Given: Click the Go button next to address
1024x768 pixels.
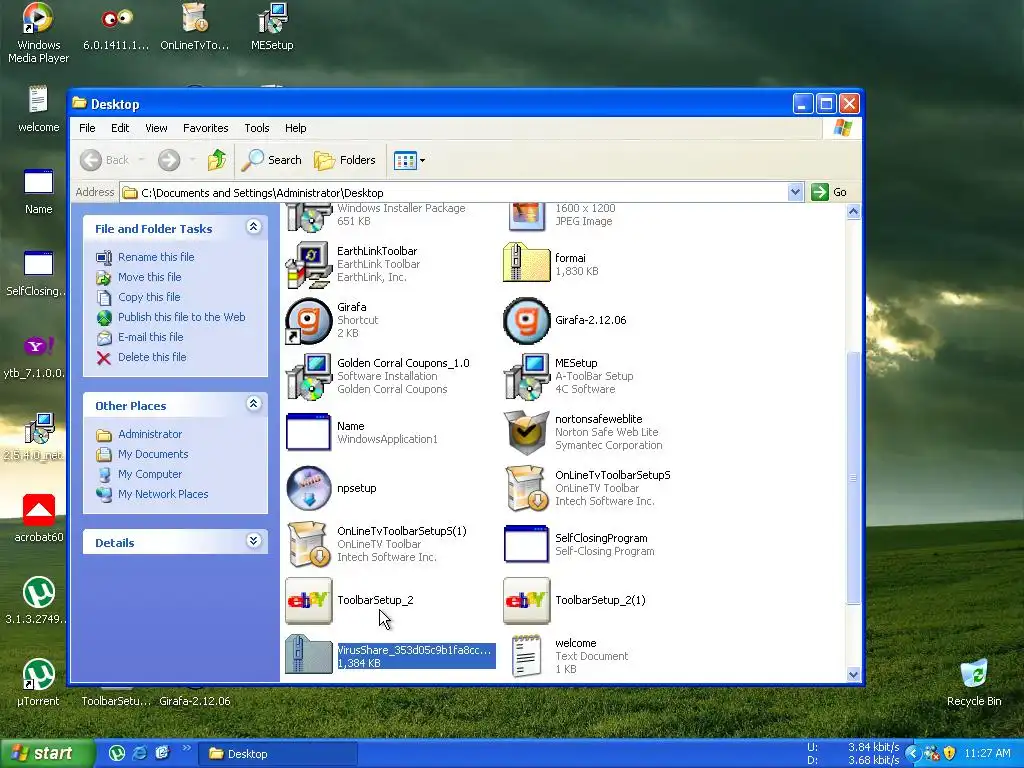Looking at the screenshot, I should click(x=829, y=192).
